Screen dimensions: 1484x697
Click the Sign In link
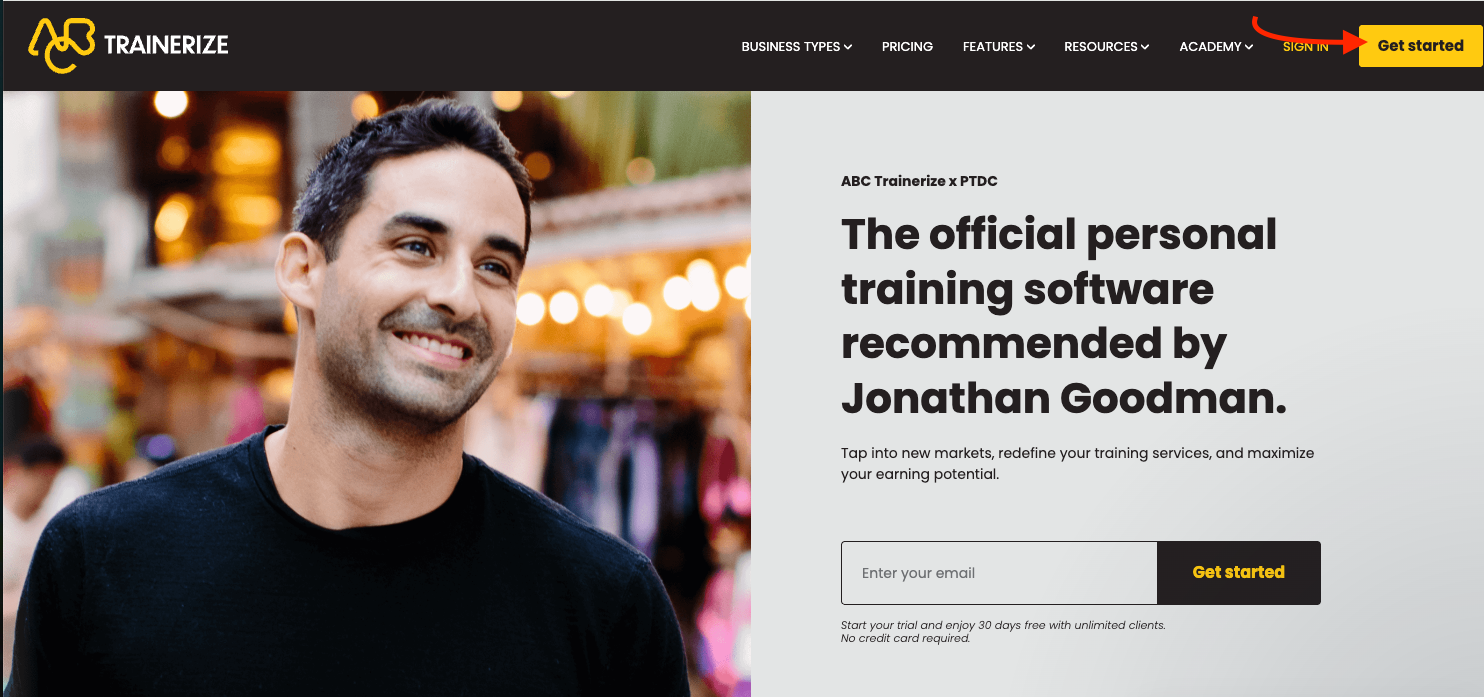(1305, 47)
